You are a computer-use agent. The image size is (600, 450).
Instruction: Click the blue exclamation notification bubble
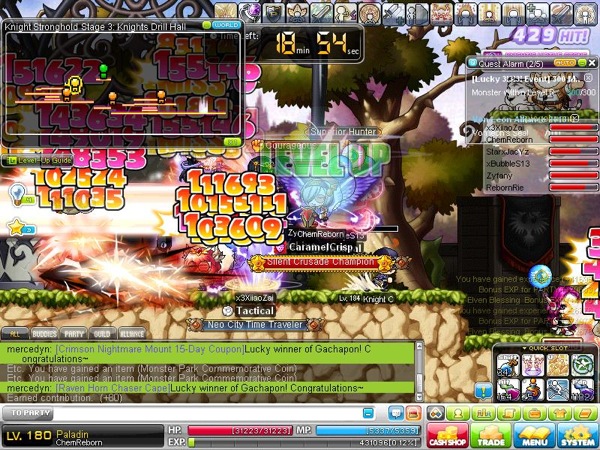point(484,391)
